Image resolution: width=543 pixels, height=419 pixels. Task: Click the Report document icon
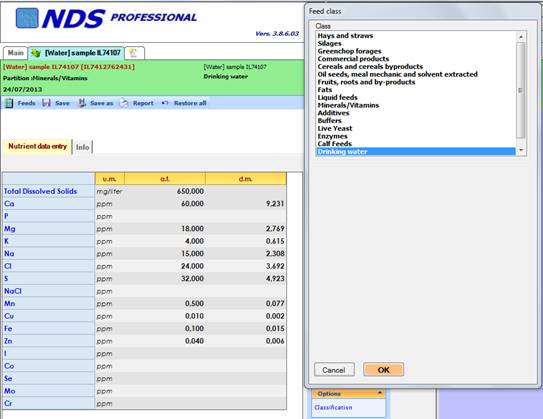coord(124,103)
